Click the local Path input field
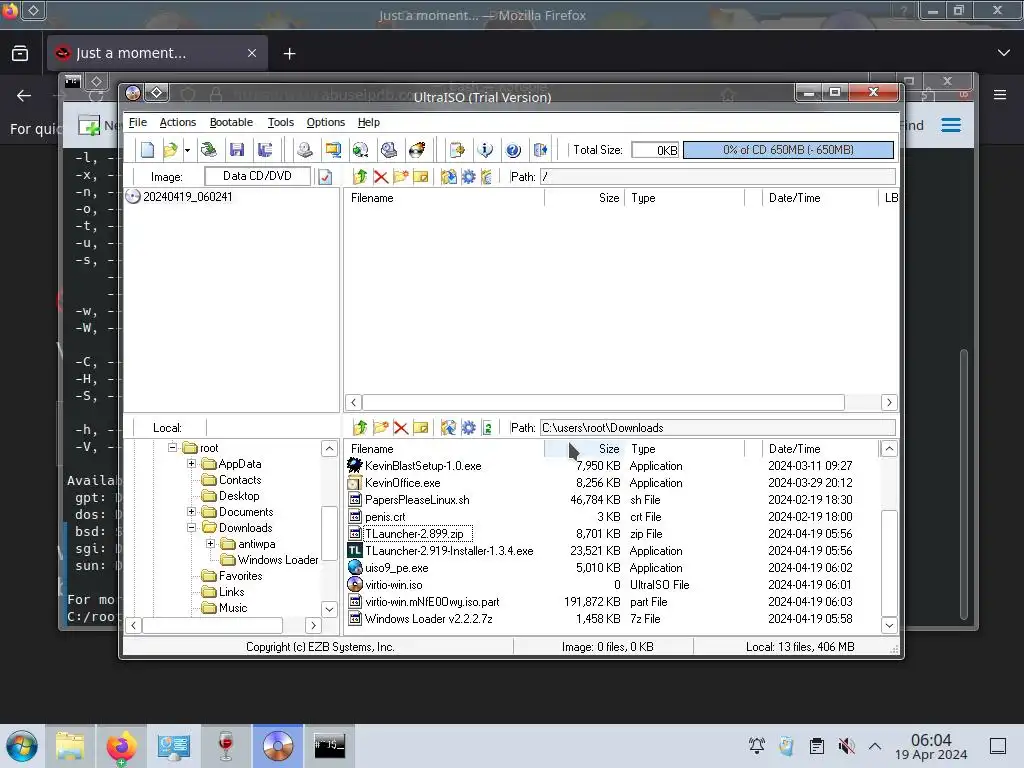The width and height of the screenshot is (1024, 768). pos(718,428)
